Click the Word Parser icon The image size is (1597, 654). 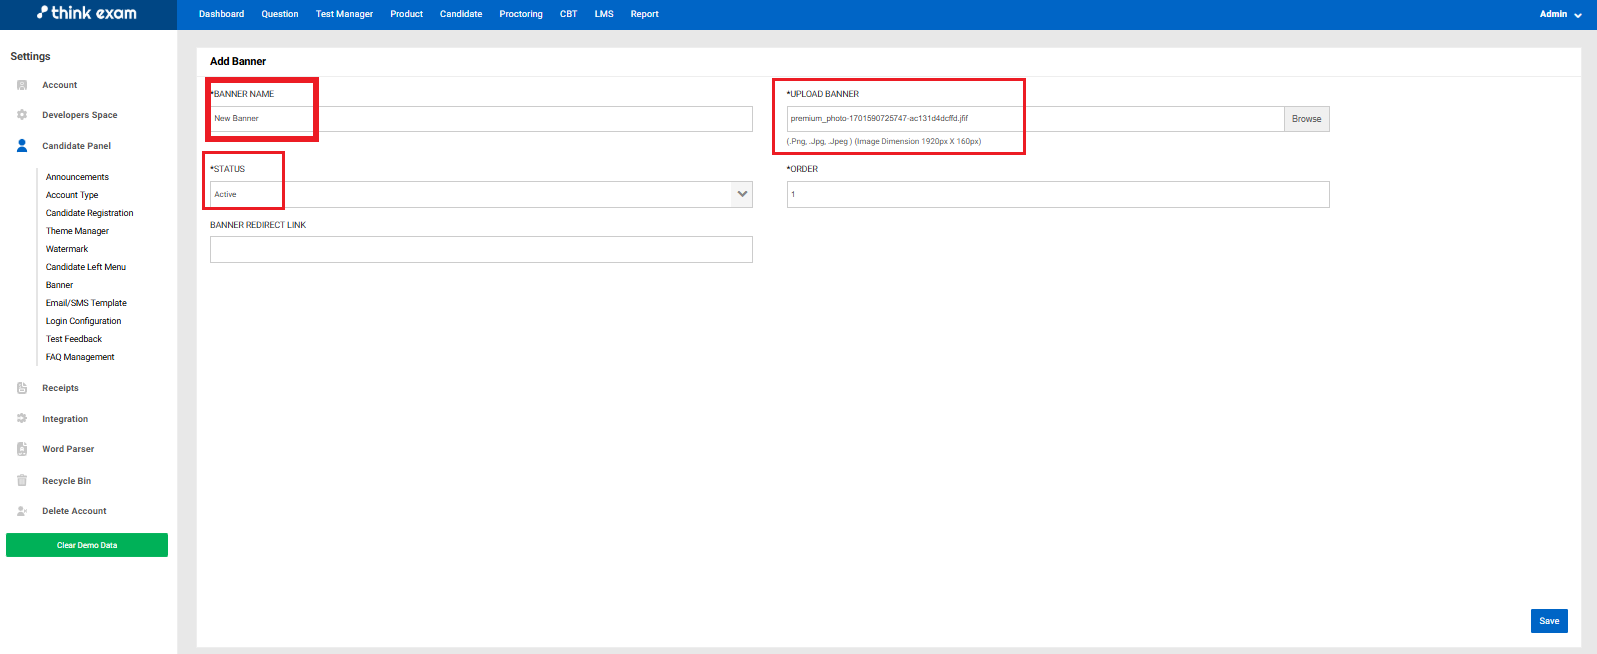coord(22,449)
